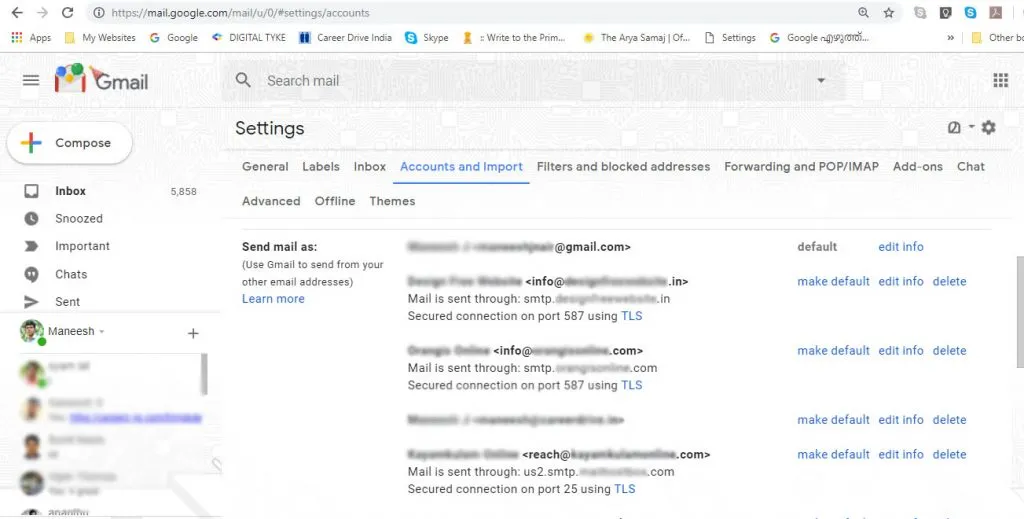Open the Inbox settings tab
1024x519 pixels.
(x=370, y=166)
